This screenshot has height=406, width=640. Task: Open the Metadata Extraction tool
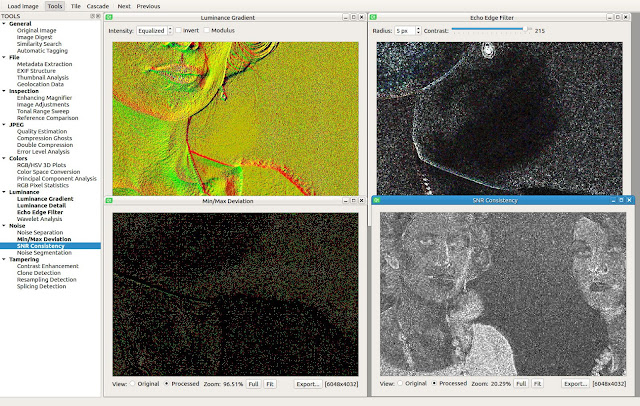point(44,64)
